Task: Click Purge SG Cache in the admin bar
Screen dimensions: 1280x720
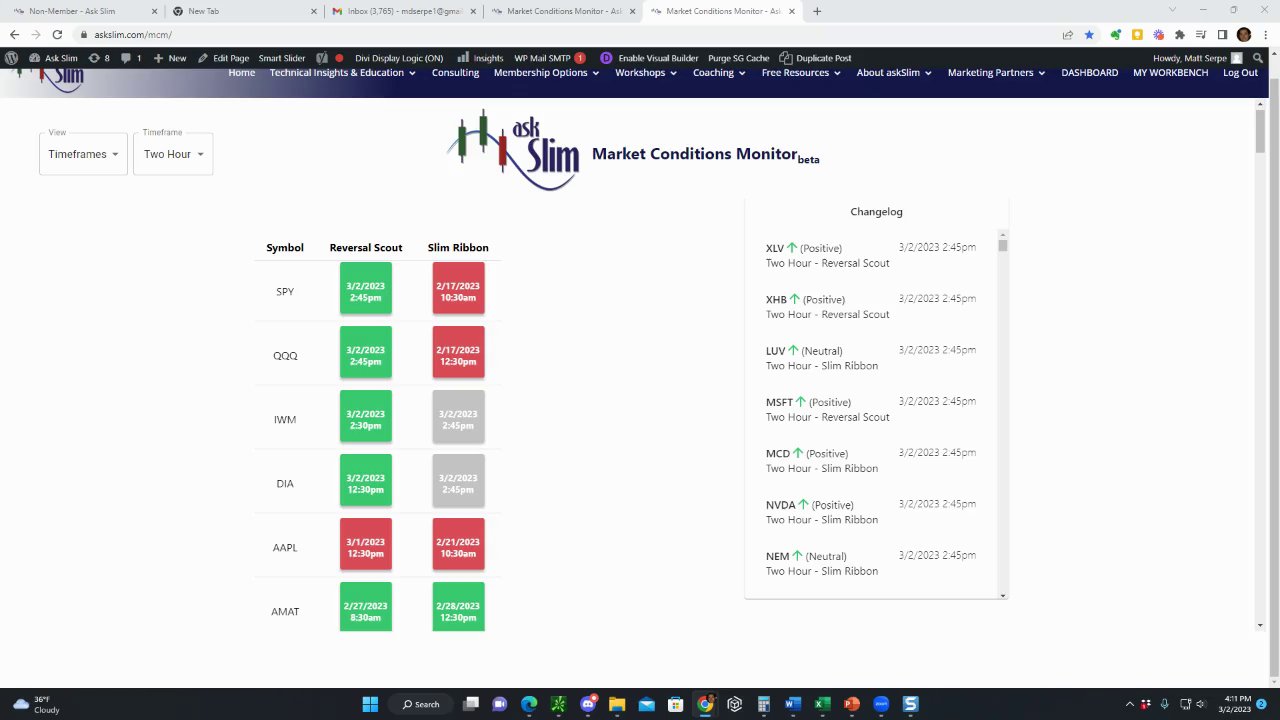Action: pyautogui.click(x=738, y=58)
